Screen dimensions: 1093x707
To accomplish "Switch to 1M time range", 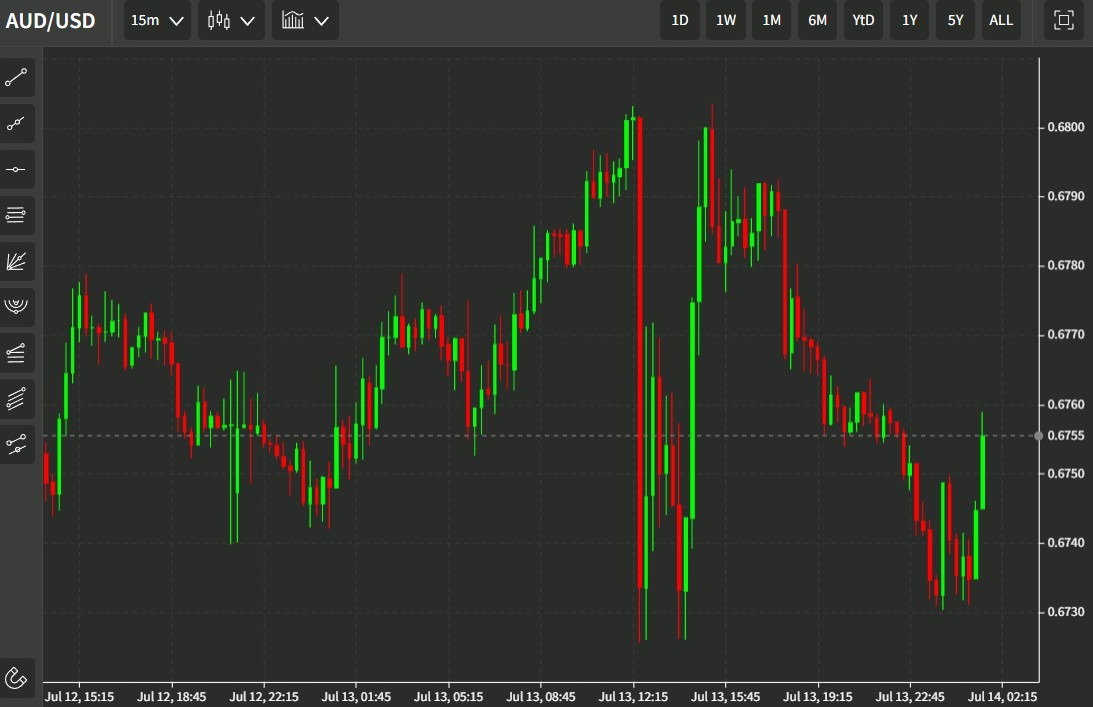I will click(x=772, y=20).
